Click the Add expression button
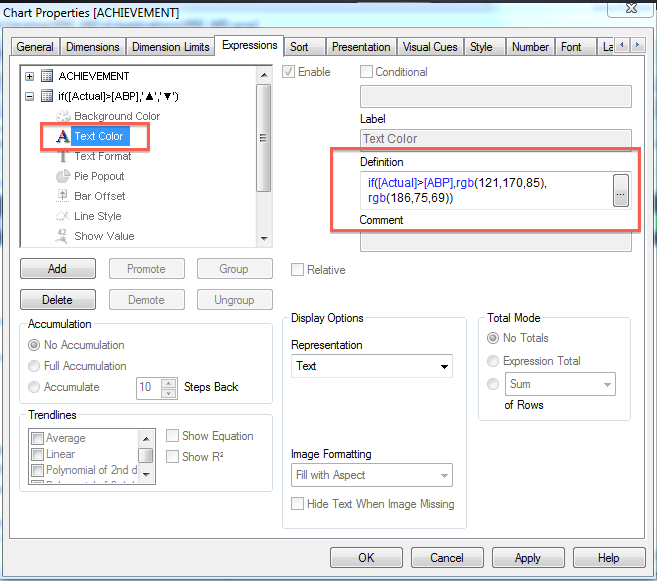This screenshot has width=657, height=581. point(58,269)
